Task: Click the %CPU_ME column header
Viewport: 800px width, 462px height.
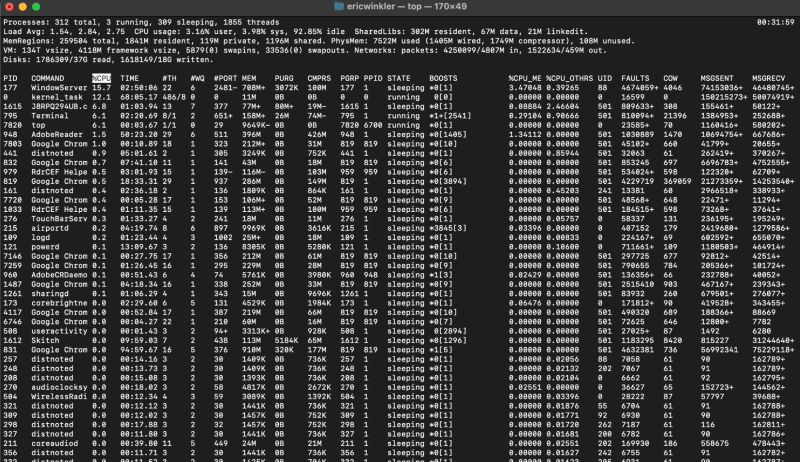Action: pos(524,78)
